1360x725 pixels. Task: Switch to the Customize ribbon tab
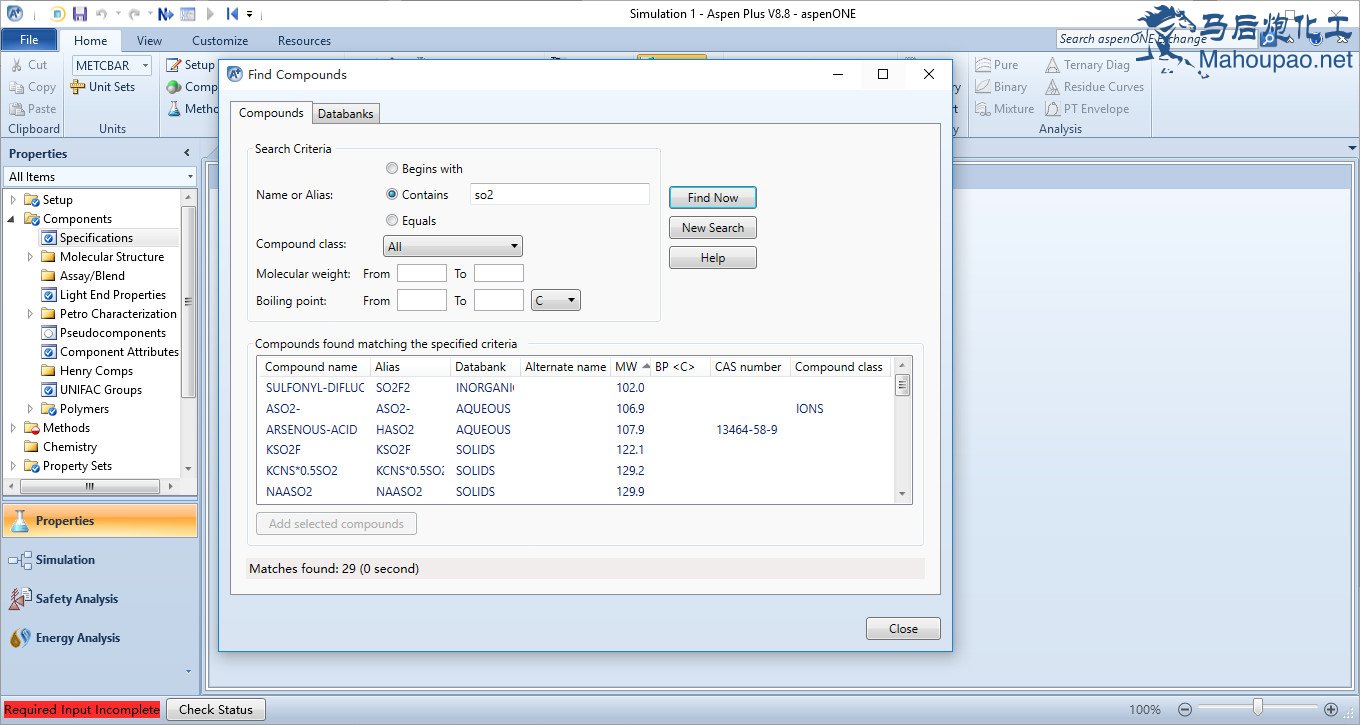tap(220, 41)
